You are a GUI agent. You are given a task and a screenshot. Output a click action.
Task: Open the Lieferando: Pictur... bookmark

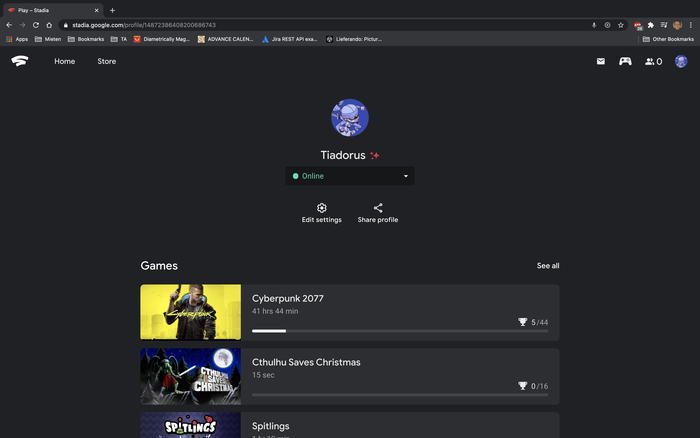click(x=354, y=39)
